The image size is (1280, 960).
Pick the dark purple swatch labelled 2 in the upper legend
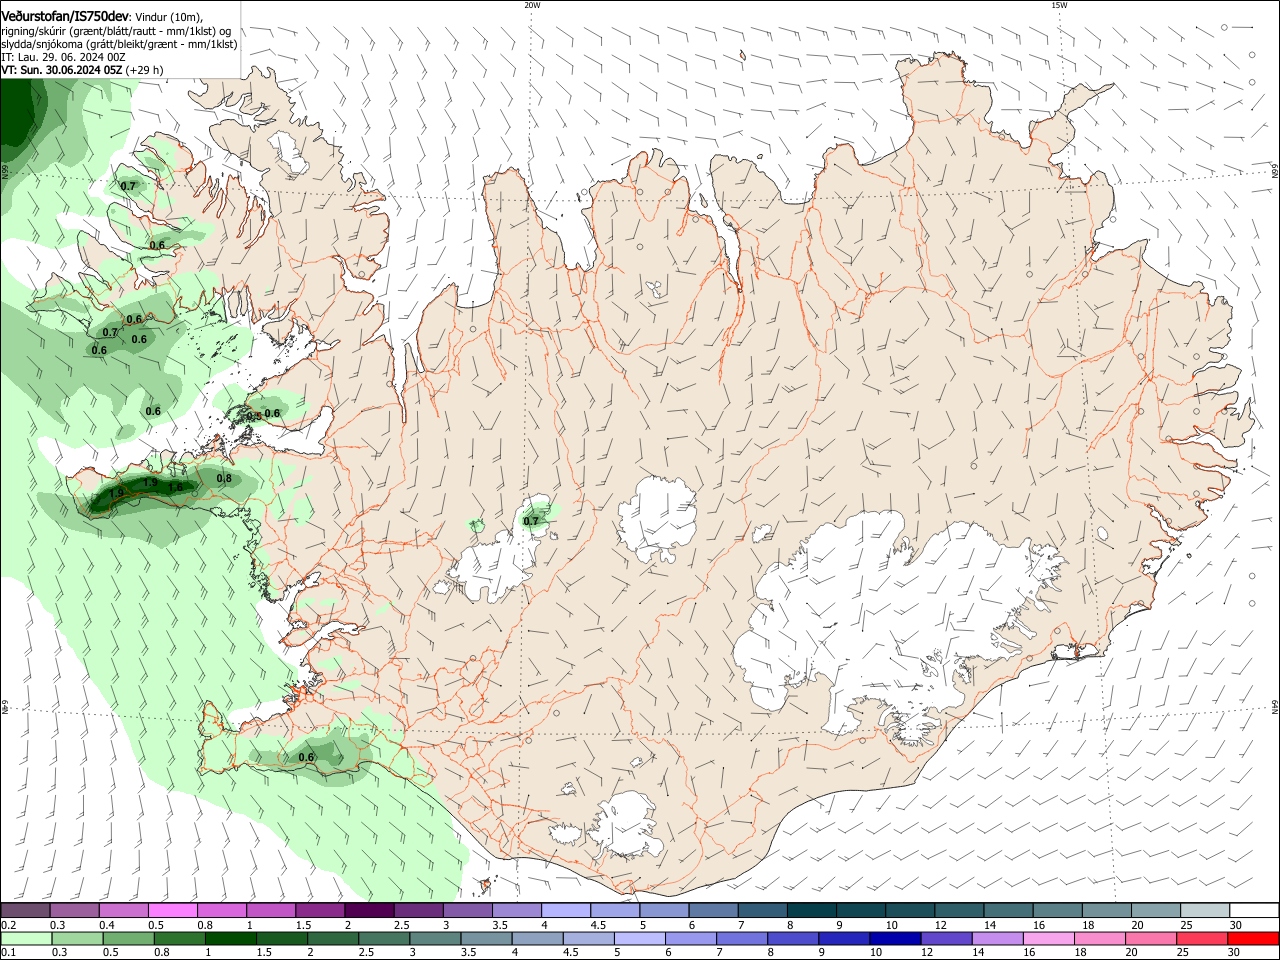click(x=369, y=910)
